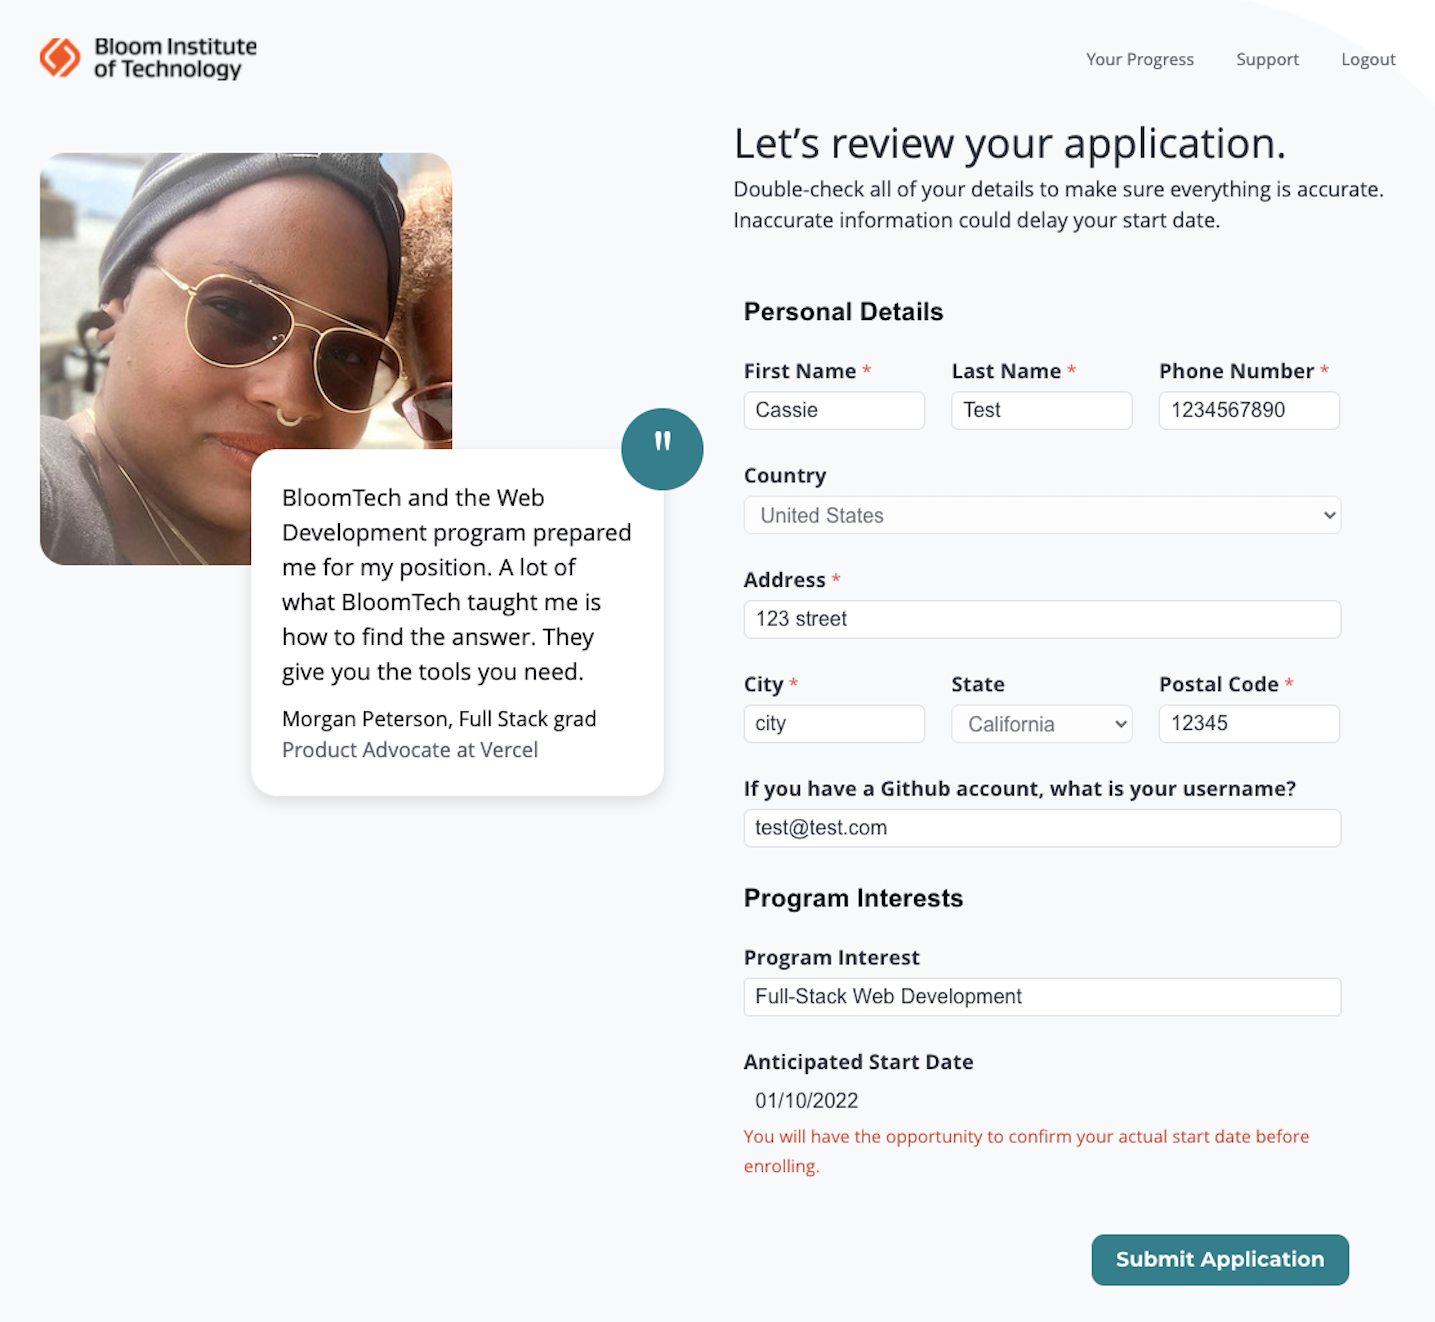1435x1322 pixels.
Task: Click the Bloom Institute of Technology logo
Action: coord(148,58)
